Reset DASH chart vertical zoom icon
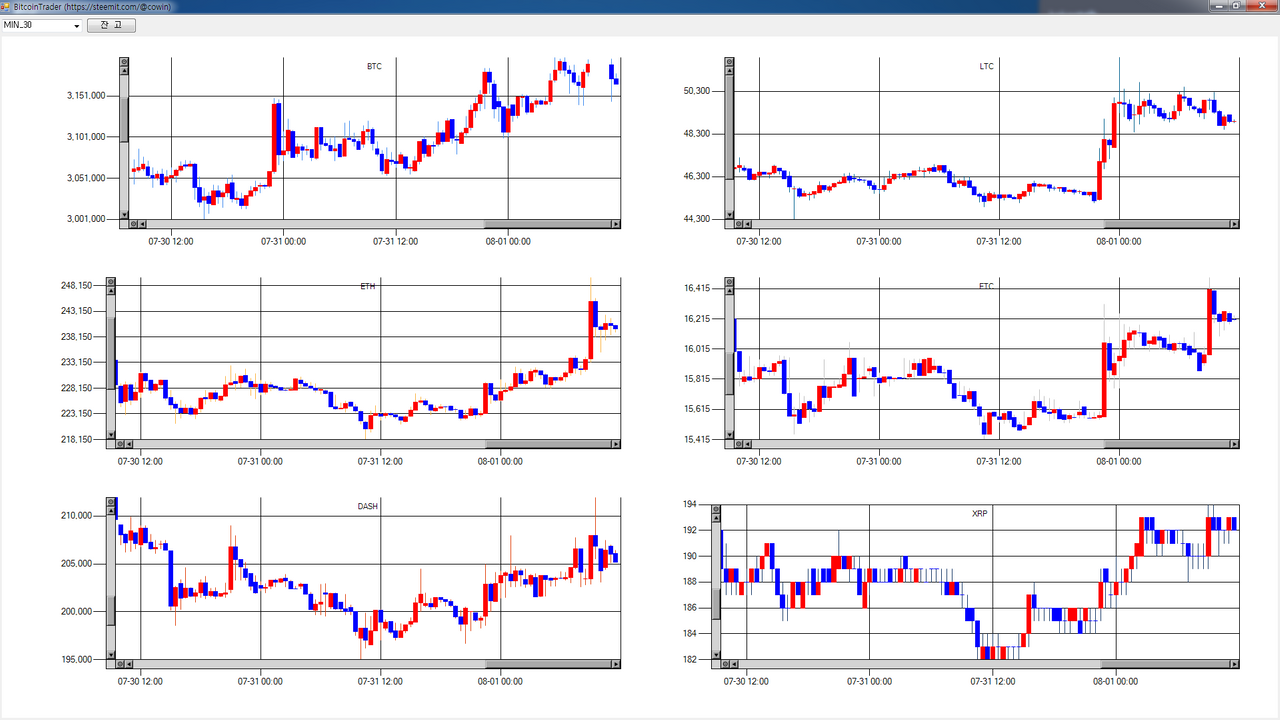The height and width of the screenshot is (720, 1280). pyautogui.click(x=111, y=502)
